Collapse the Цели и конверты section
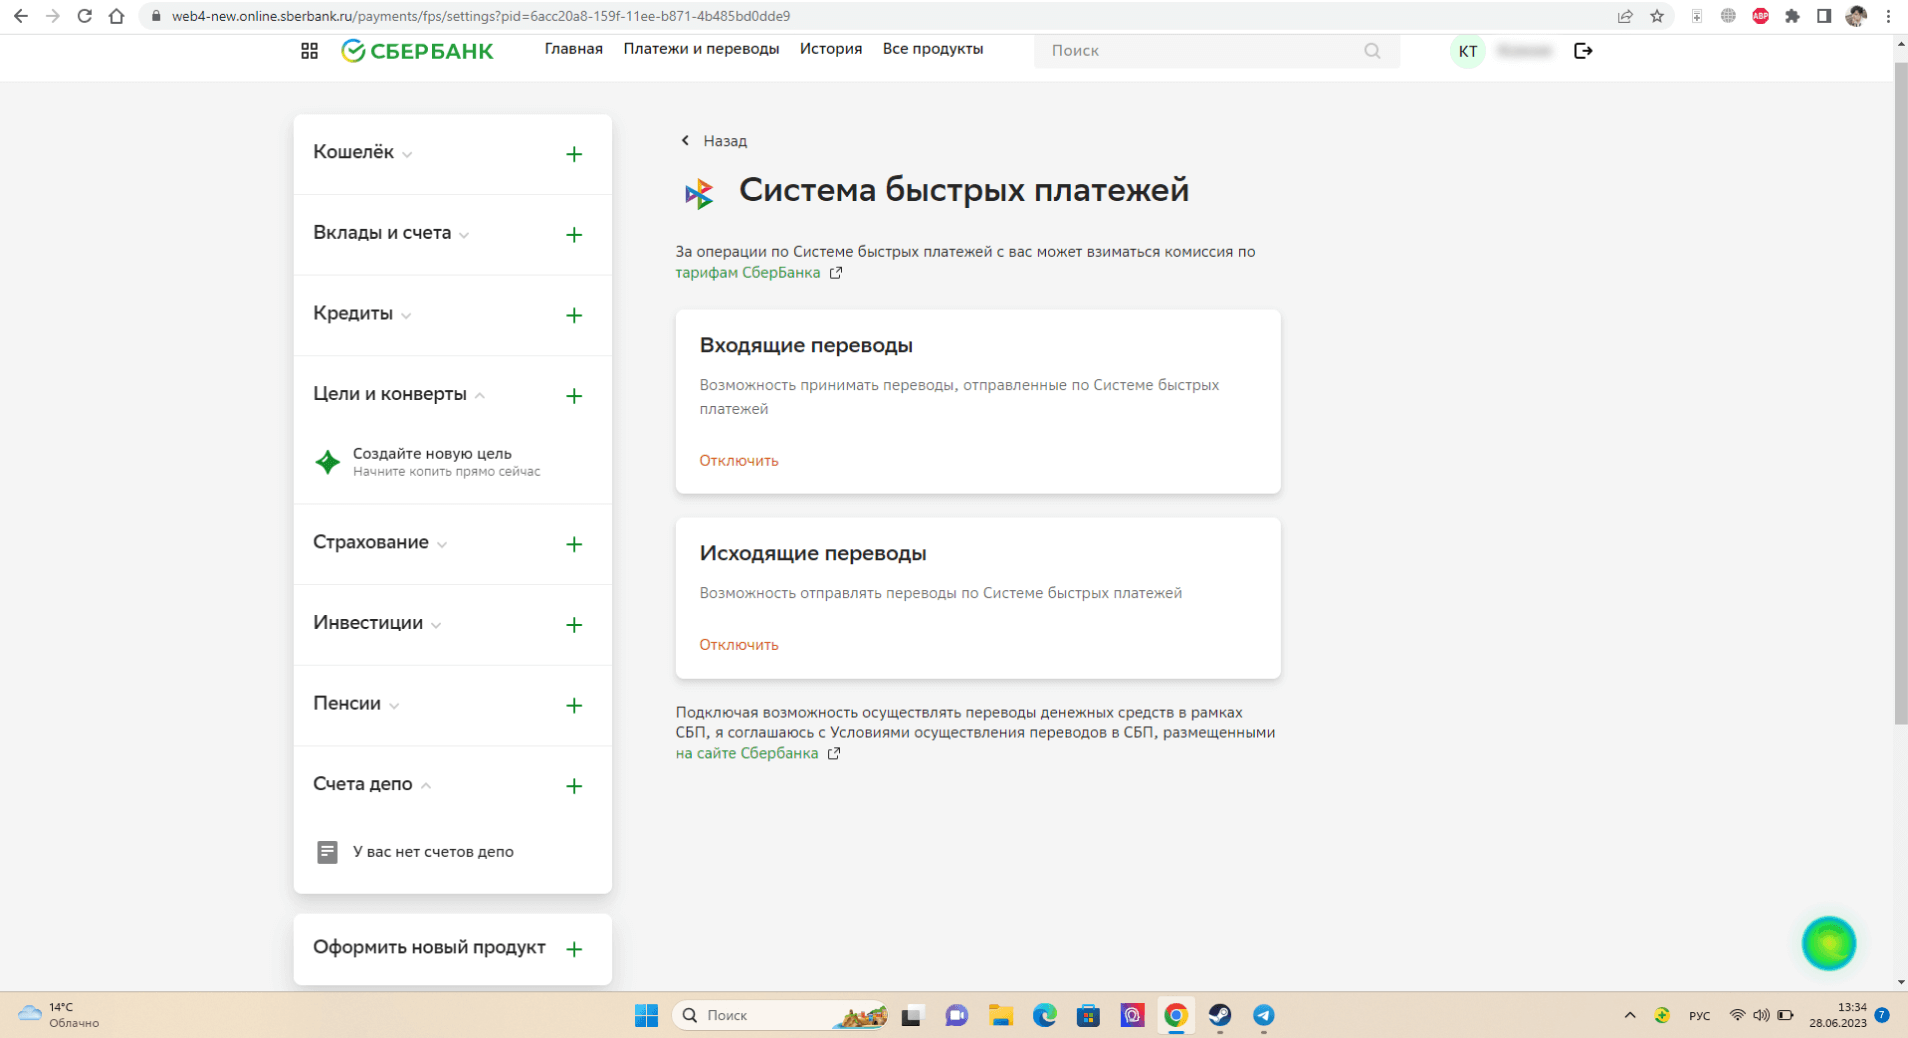This screenshot has height=1038, width=1908. pyautogui.click(x=398, y=394)
